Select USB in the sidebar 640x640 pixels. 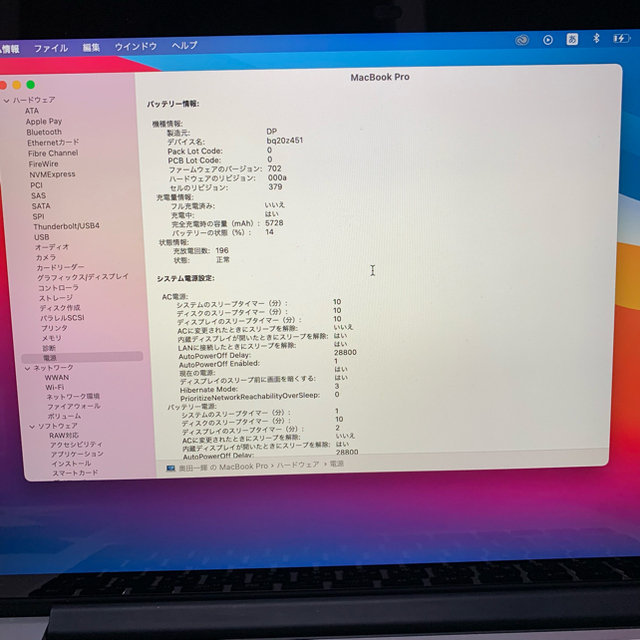point(42,237)
